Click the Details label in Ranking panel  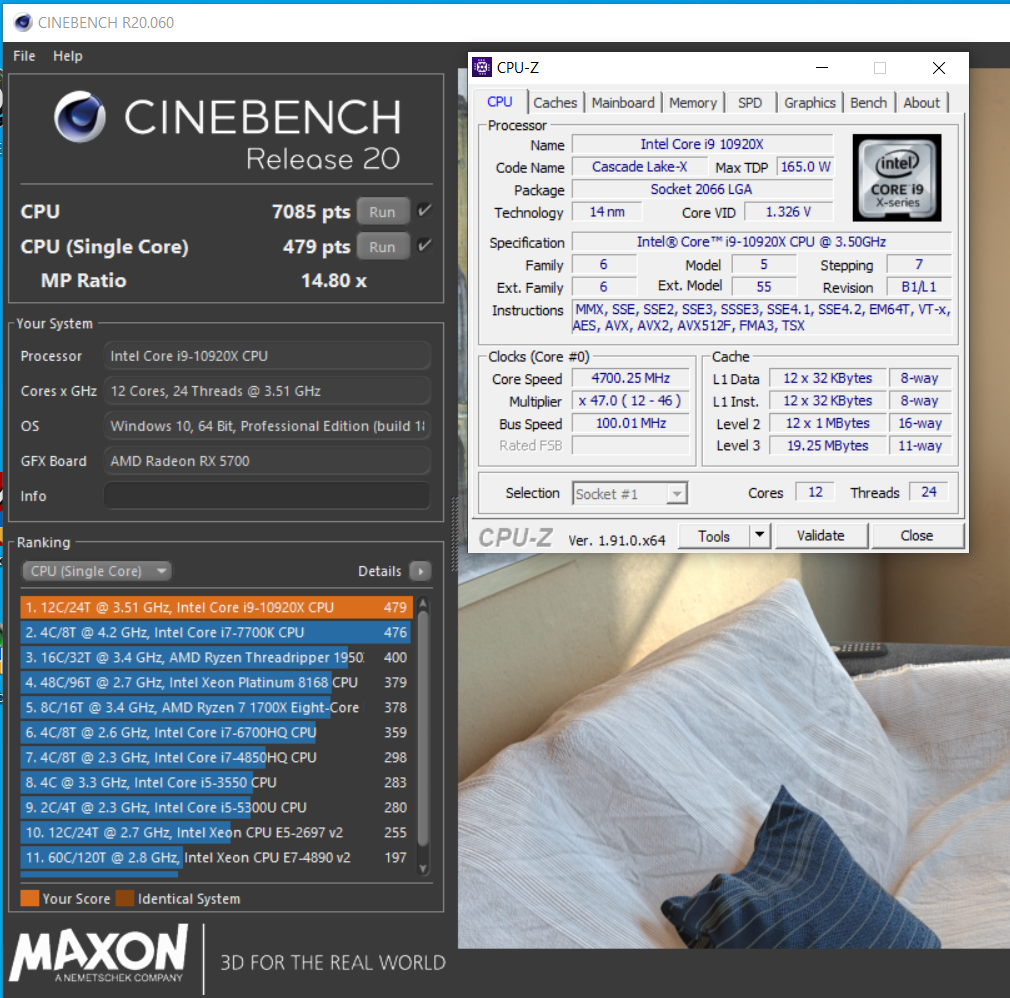(379, 571)
